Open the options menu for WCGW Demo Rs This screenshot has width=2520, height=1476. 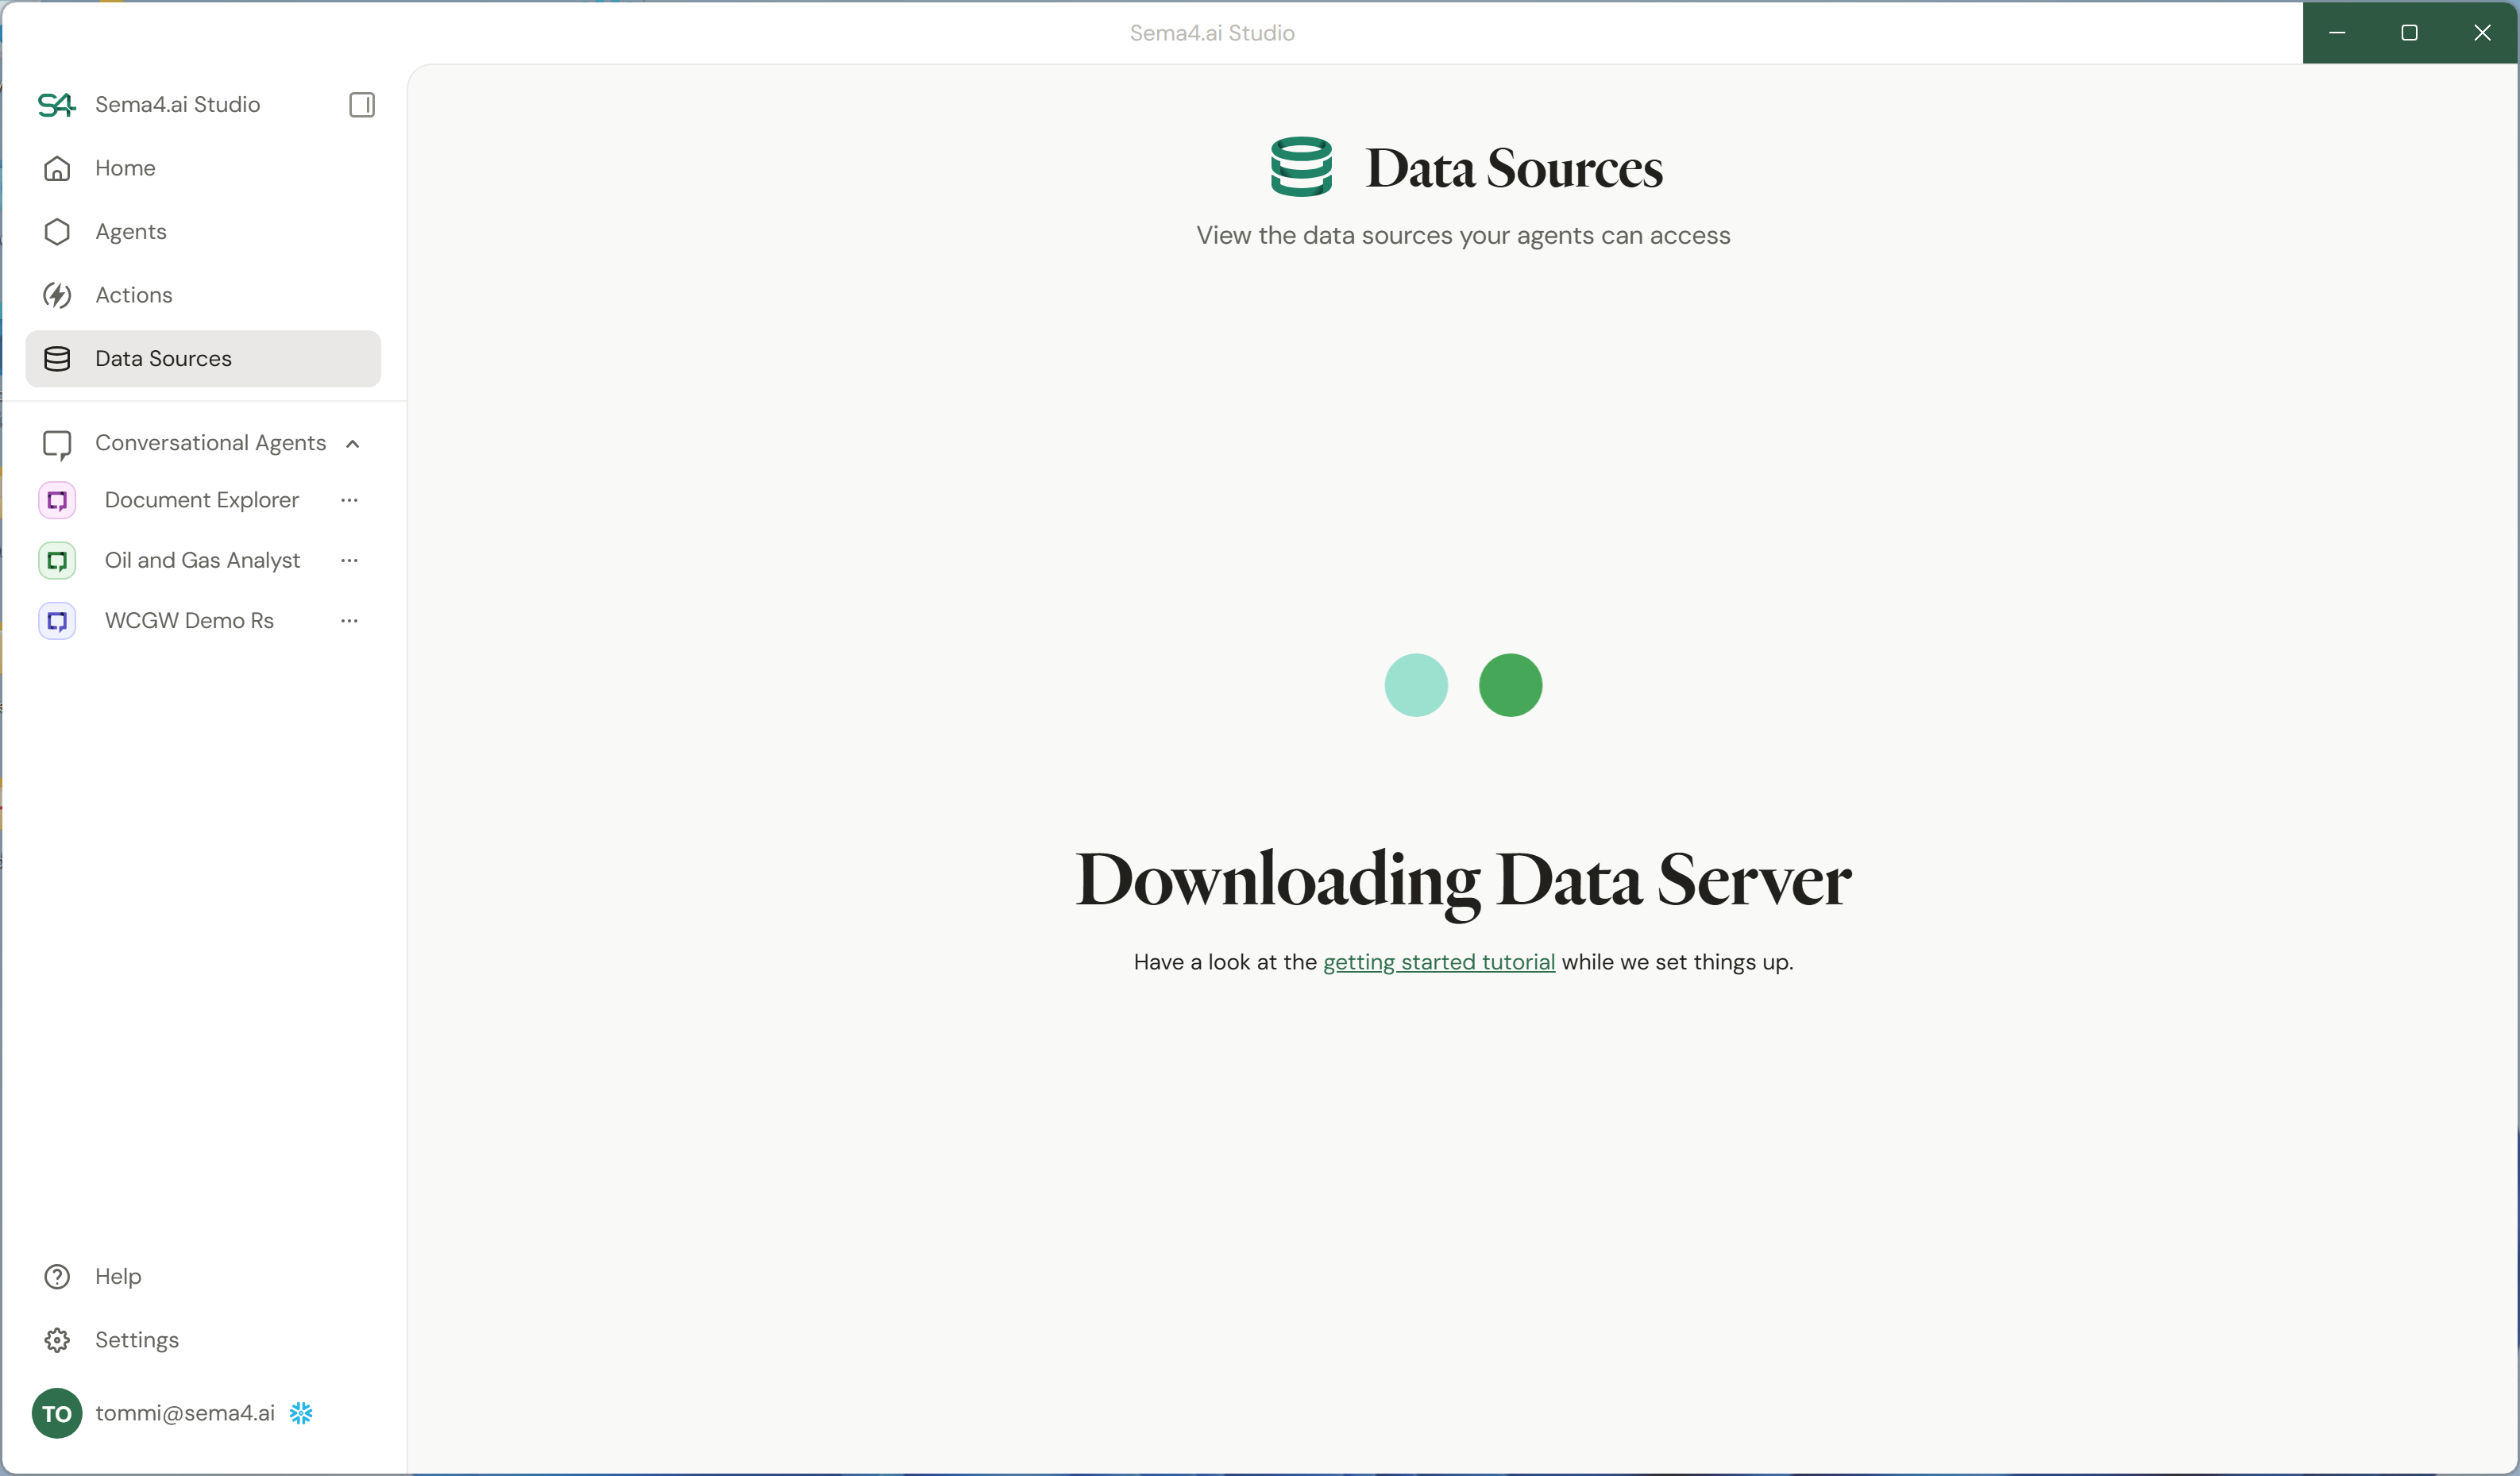point(348,620)
